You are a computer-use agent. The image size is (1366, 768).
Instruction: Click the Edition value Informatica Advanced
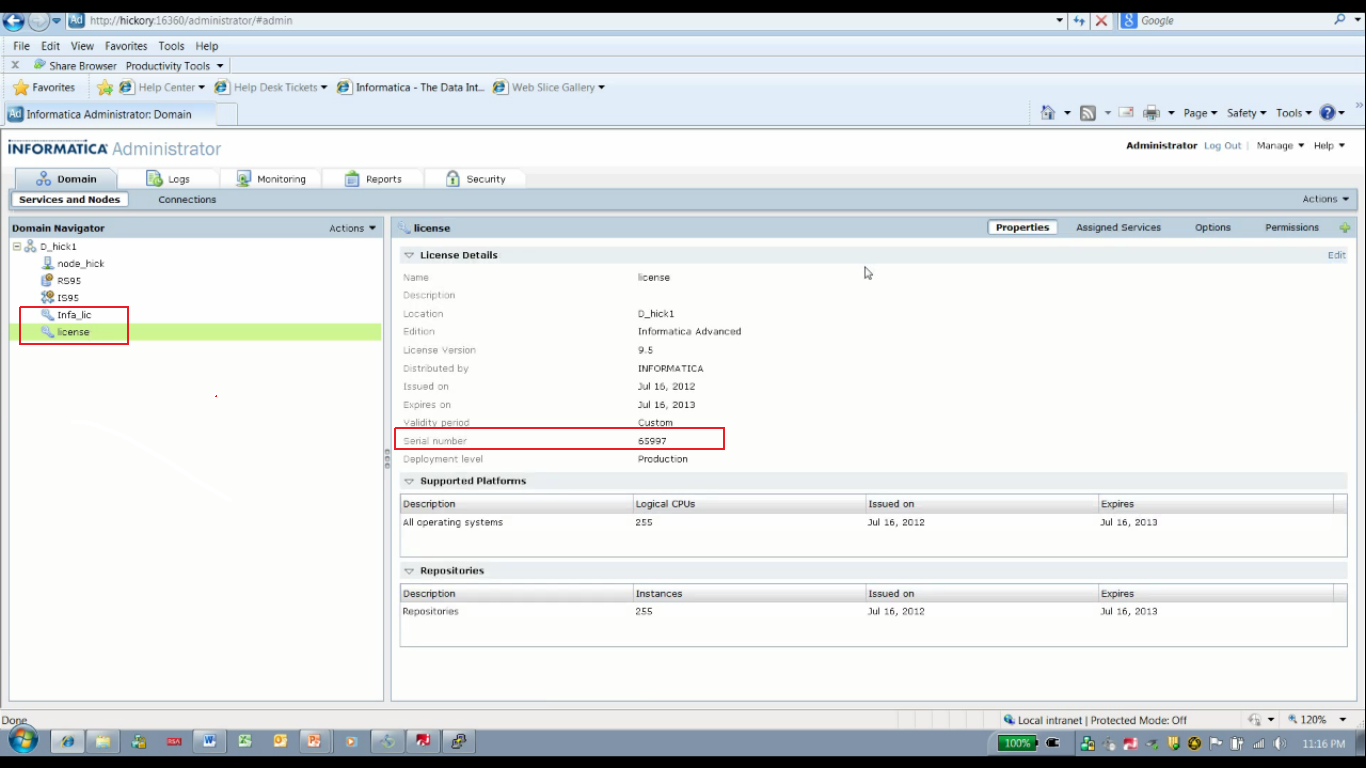tap(690, 332)
